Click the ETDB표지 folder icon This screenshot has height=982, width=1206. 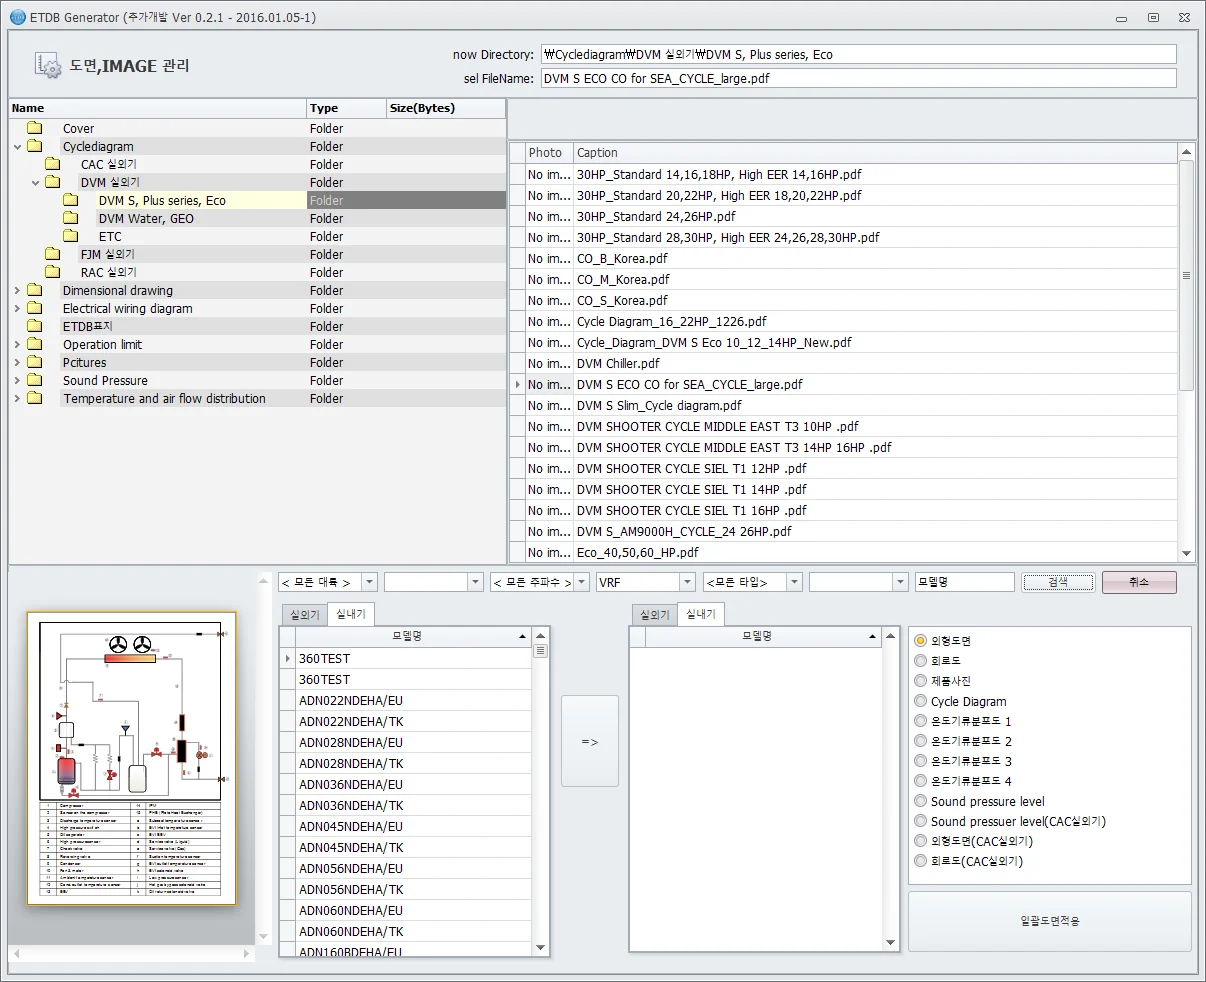coord(35,326)
